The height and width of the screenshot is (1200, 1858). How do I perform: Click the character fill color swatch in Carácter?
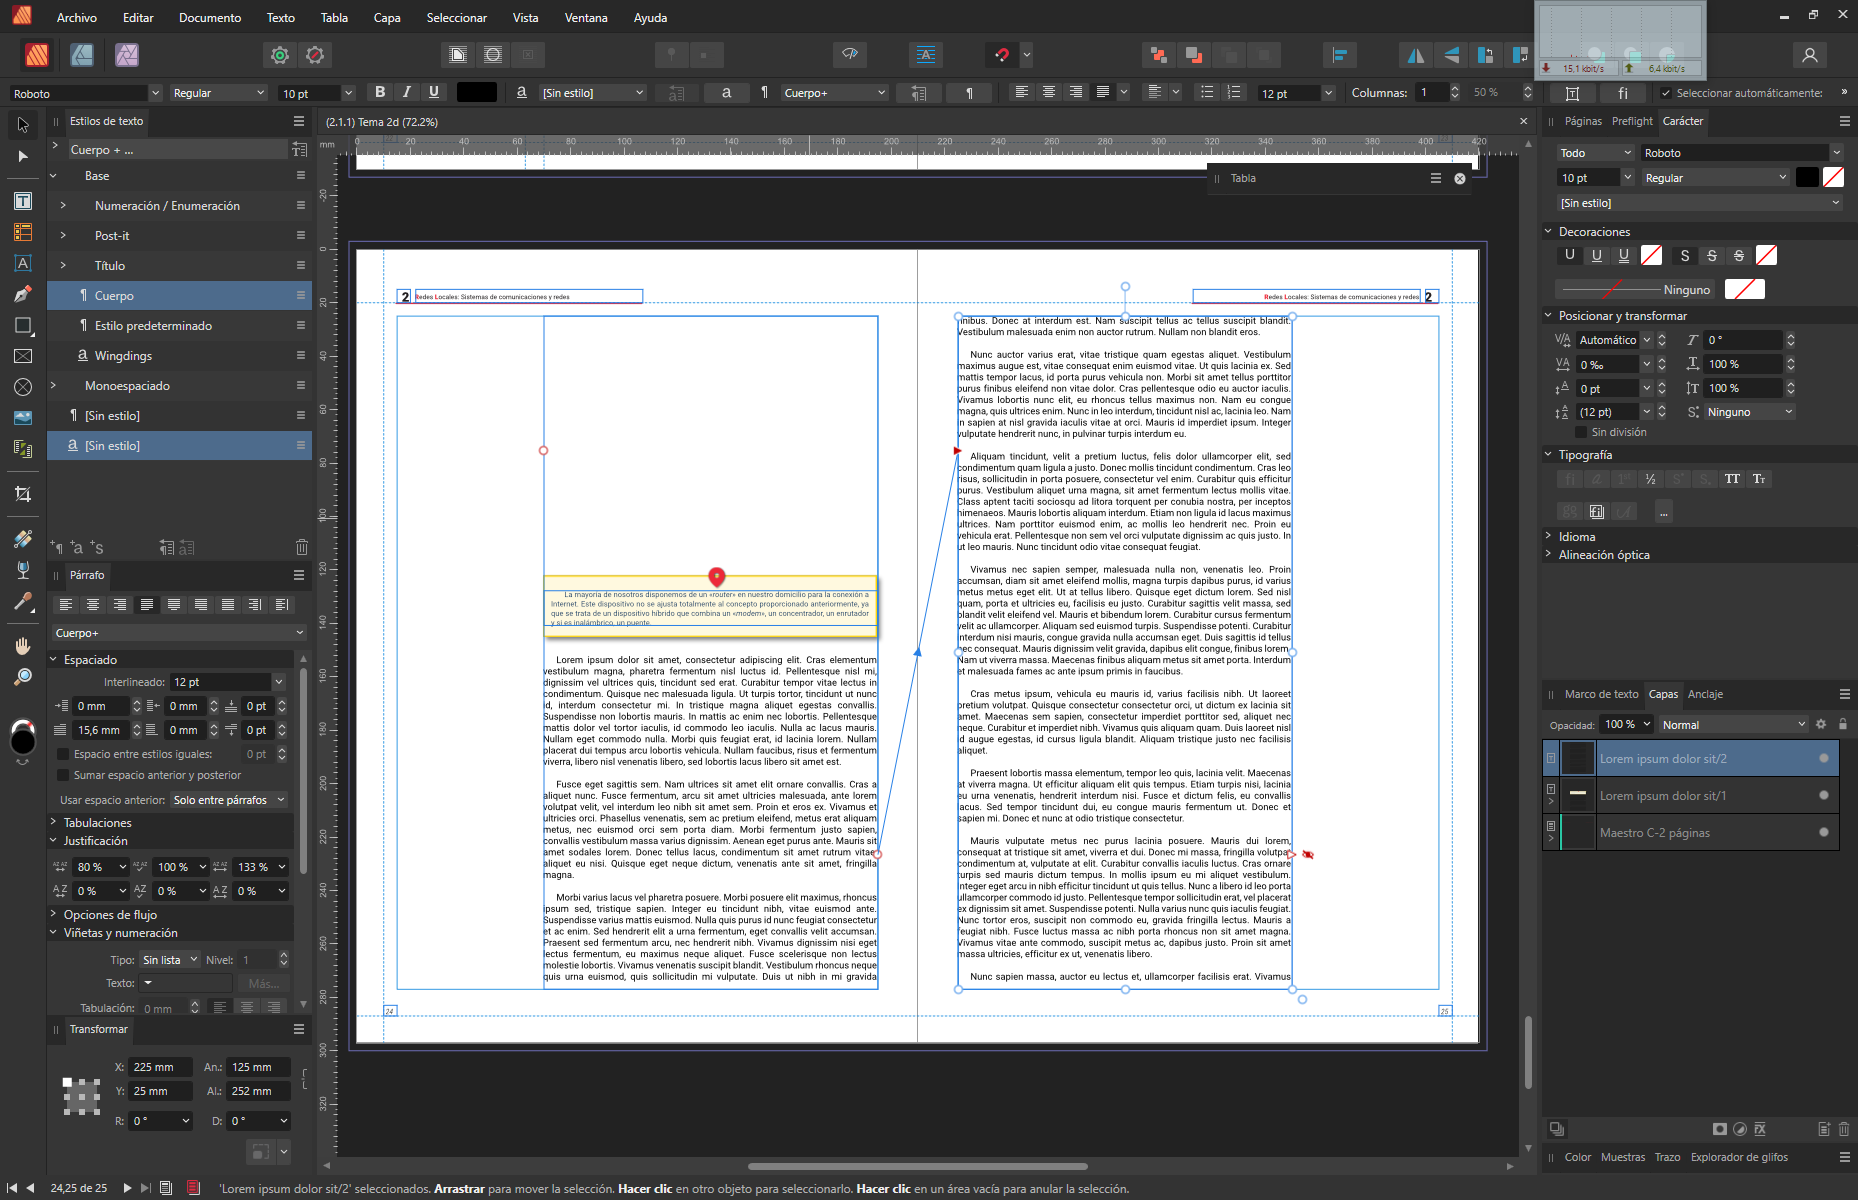pyautogui.click(x=1807, y=177)
